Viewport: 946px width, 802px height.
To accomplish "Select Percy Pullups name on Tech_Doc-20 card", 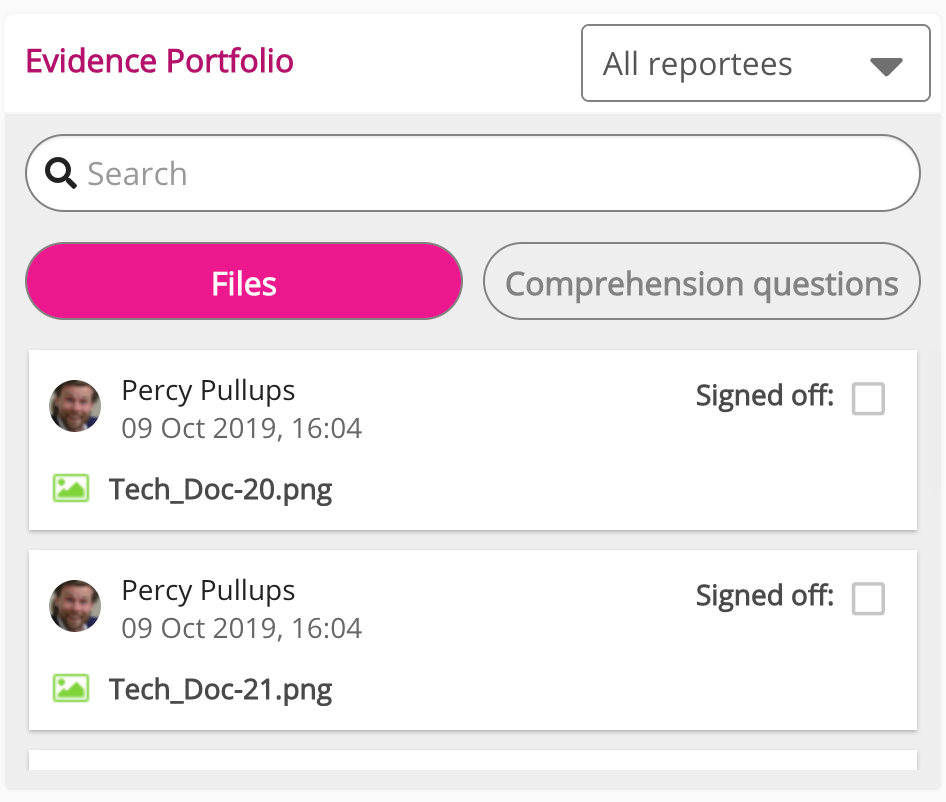I will [208, 390].
